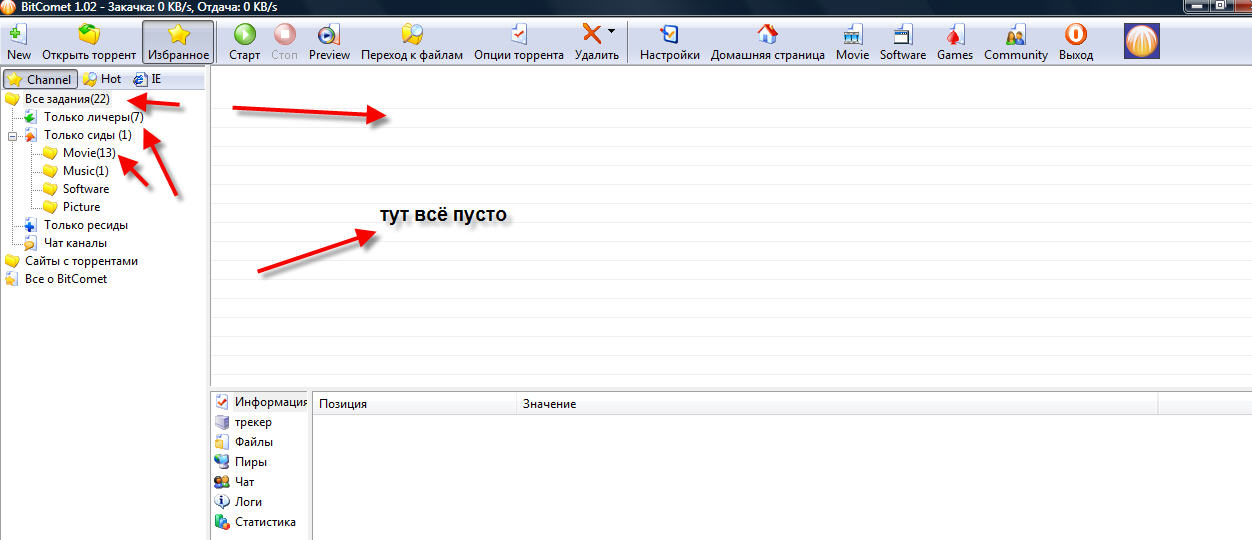Open the Community toolbar button

click(x=1015, y=42)
